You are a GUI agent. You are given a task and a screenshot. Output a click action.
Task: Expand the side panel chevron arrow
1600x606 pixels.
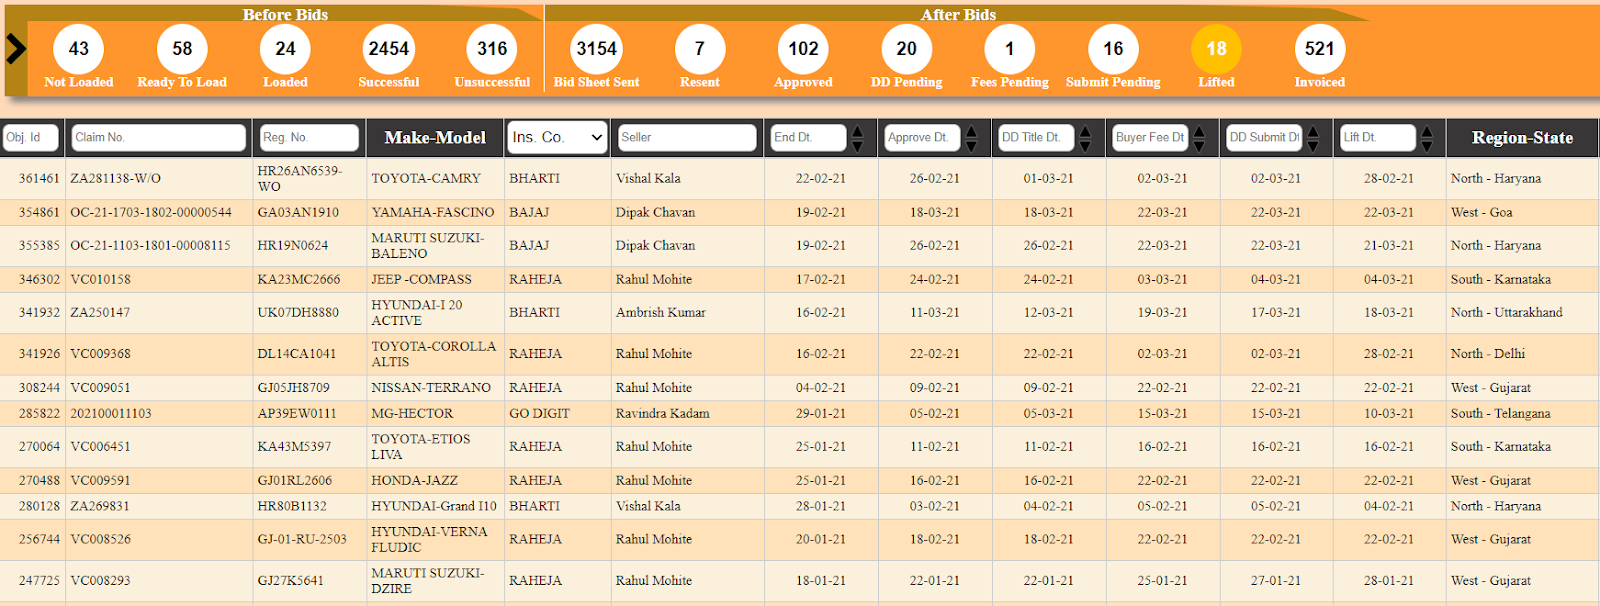point(16,49)
